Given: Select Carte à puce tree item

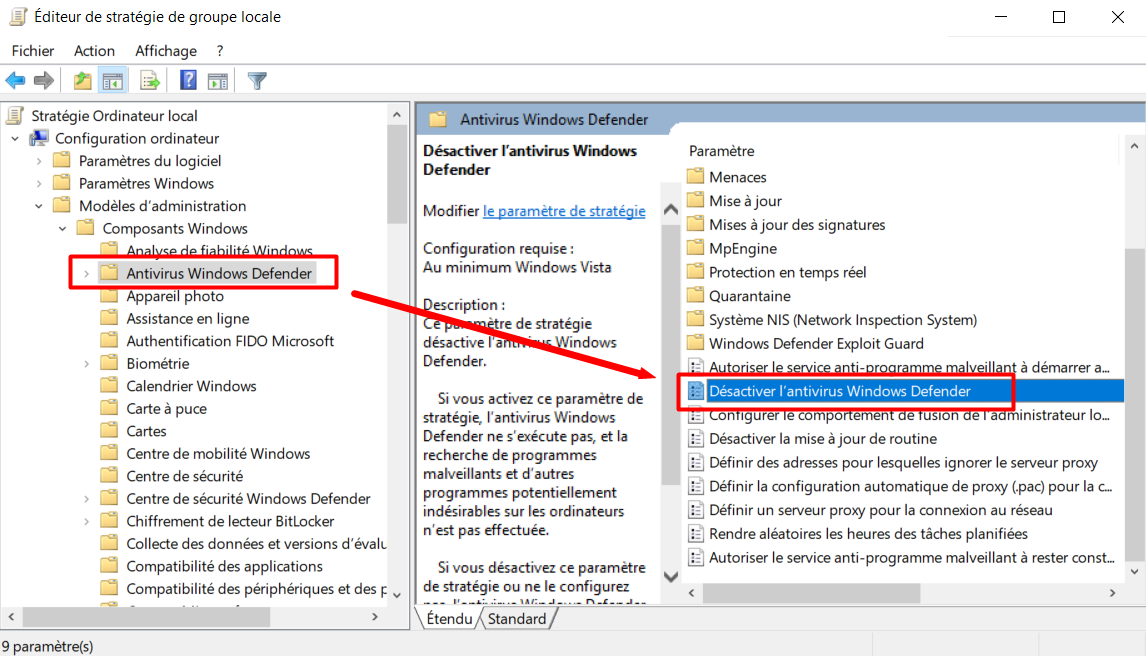Looking at the screenshot, I should point(166,408).
